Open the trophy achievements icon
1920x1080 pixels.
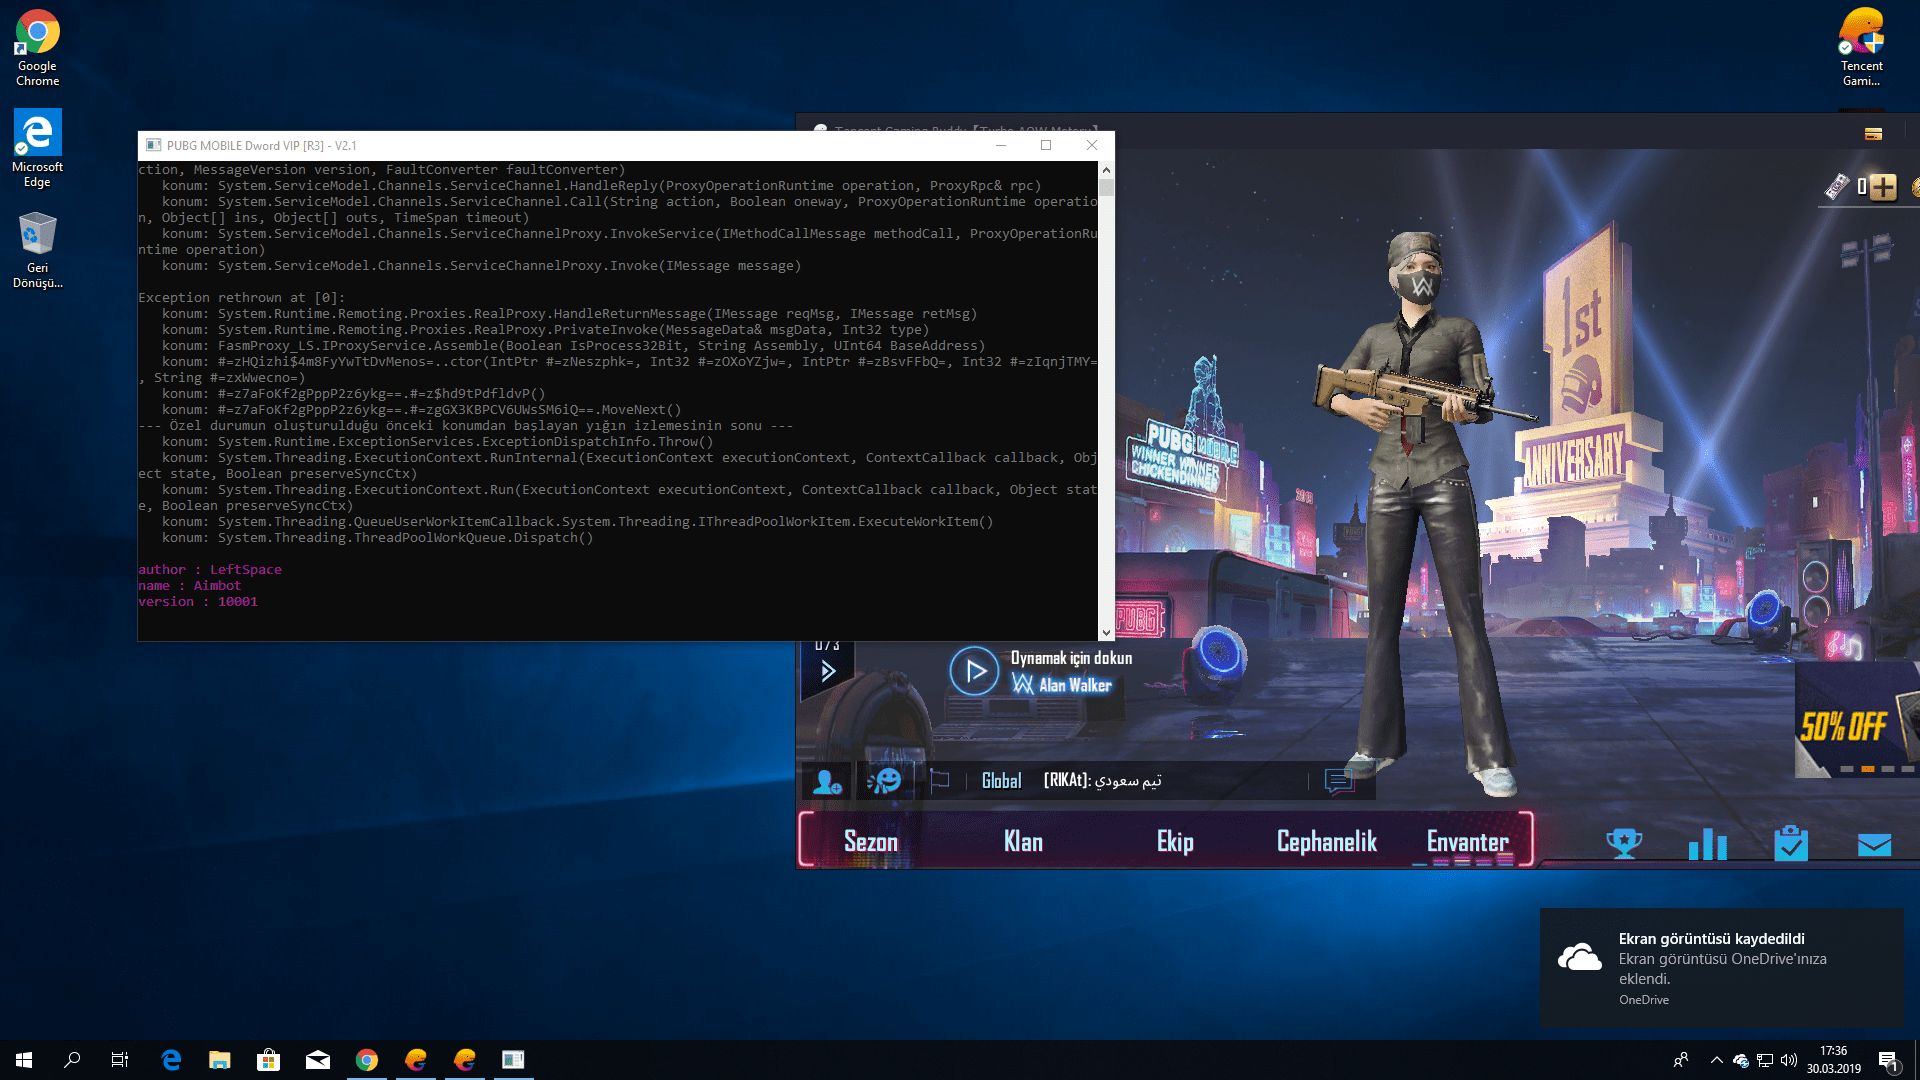coord(1624,843)
